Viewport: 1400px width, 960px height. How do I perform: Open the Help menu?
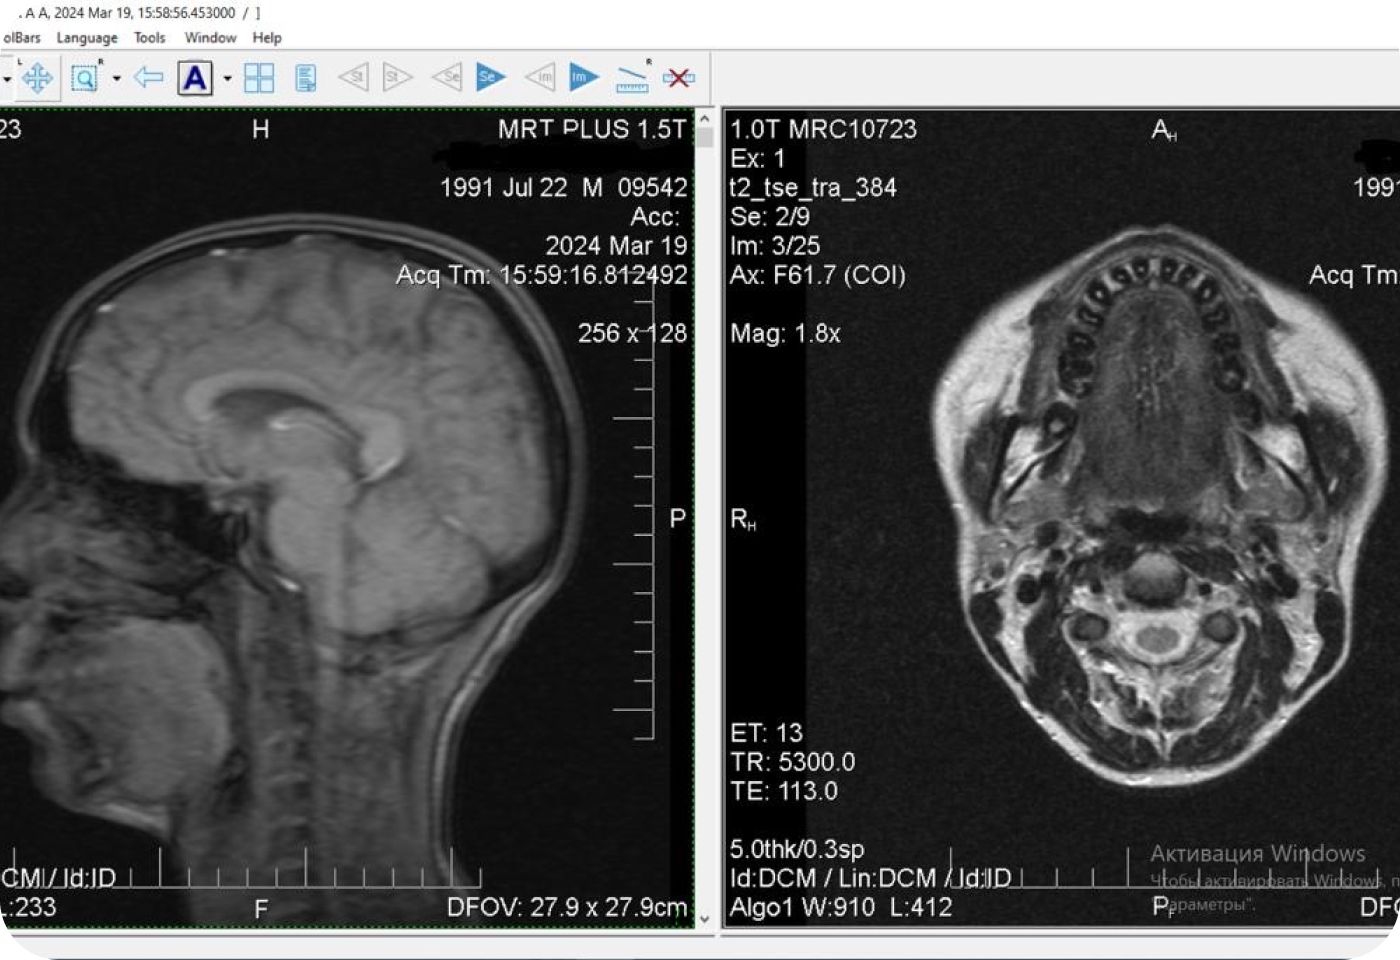coord(267,38)
